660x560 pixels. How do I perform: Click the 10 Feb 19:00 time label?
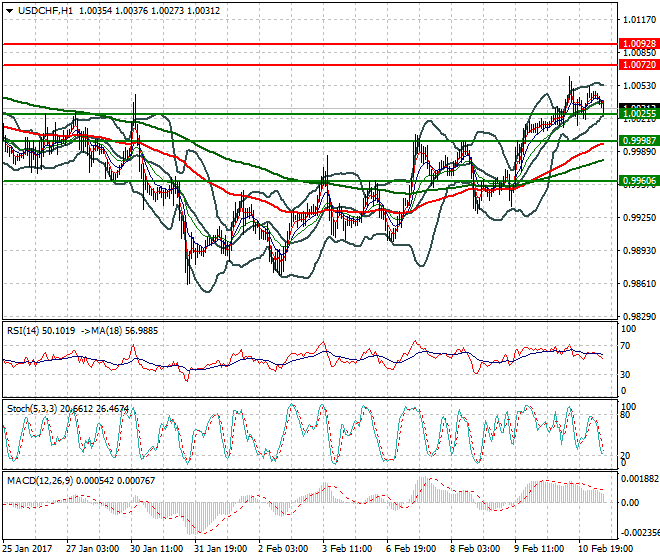[x=606, y=549]
